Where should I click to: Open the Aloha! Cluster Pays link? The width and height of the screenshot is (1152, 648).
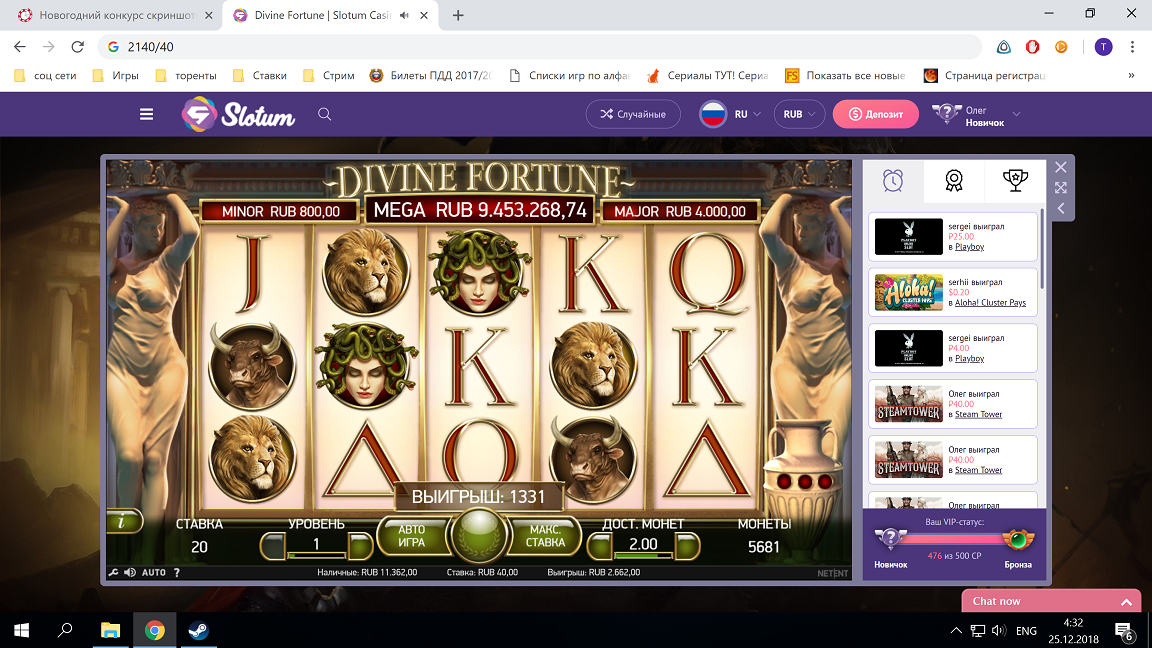(x=990, y=303)
